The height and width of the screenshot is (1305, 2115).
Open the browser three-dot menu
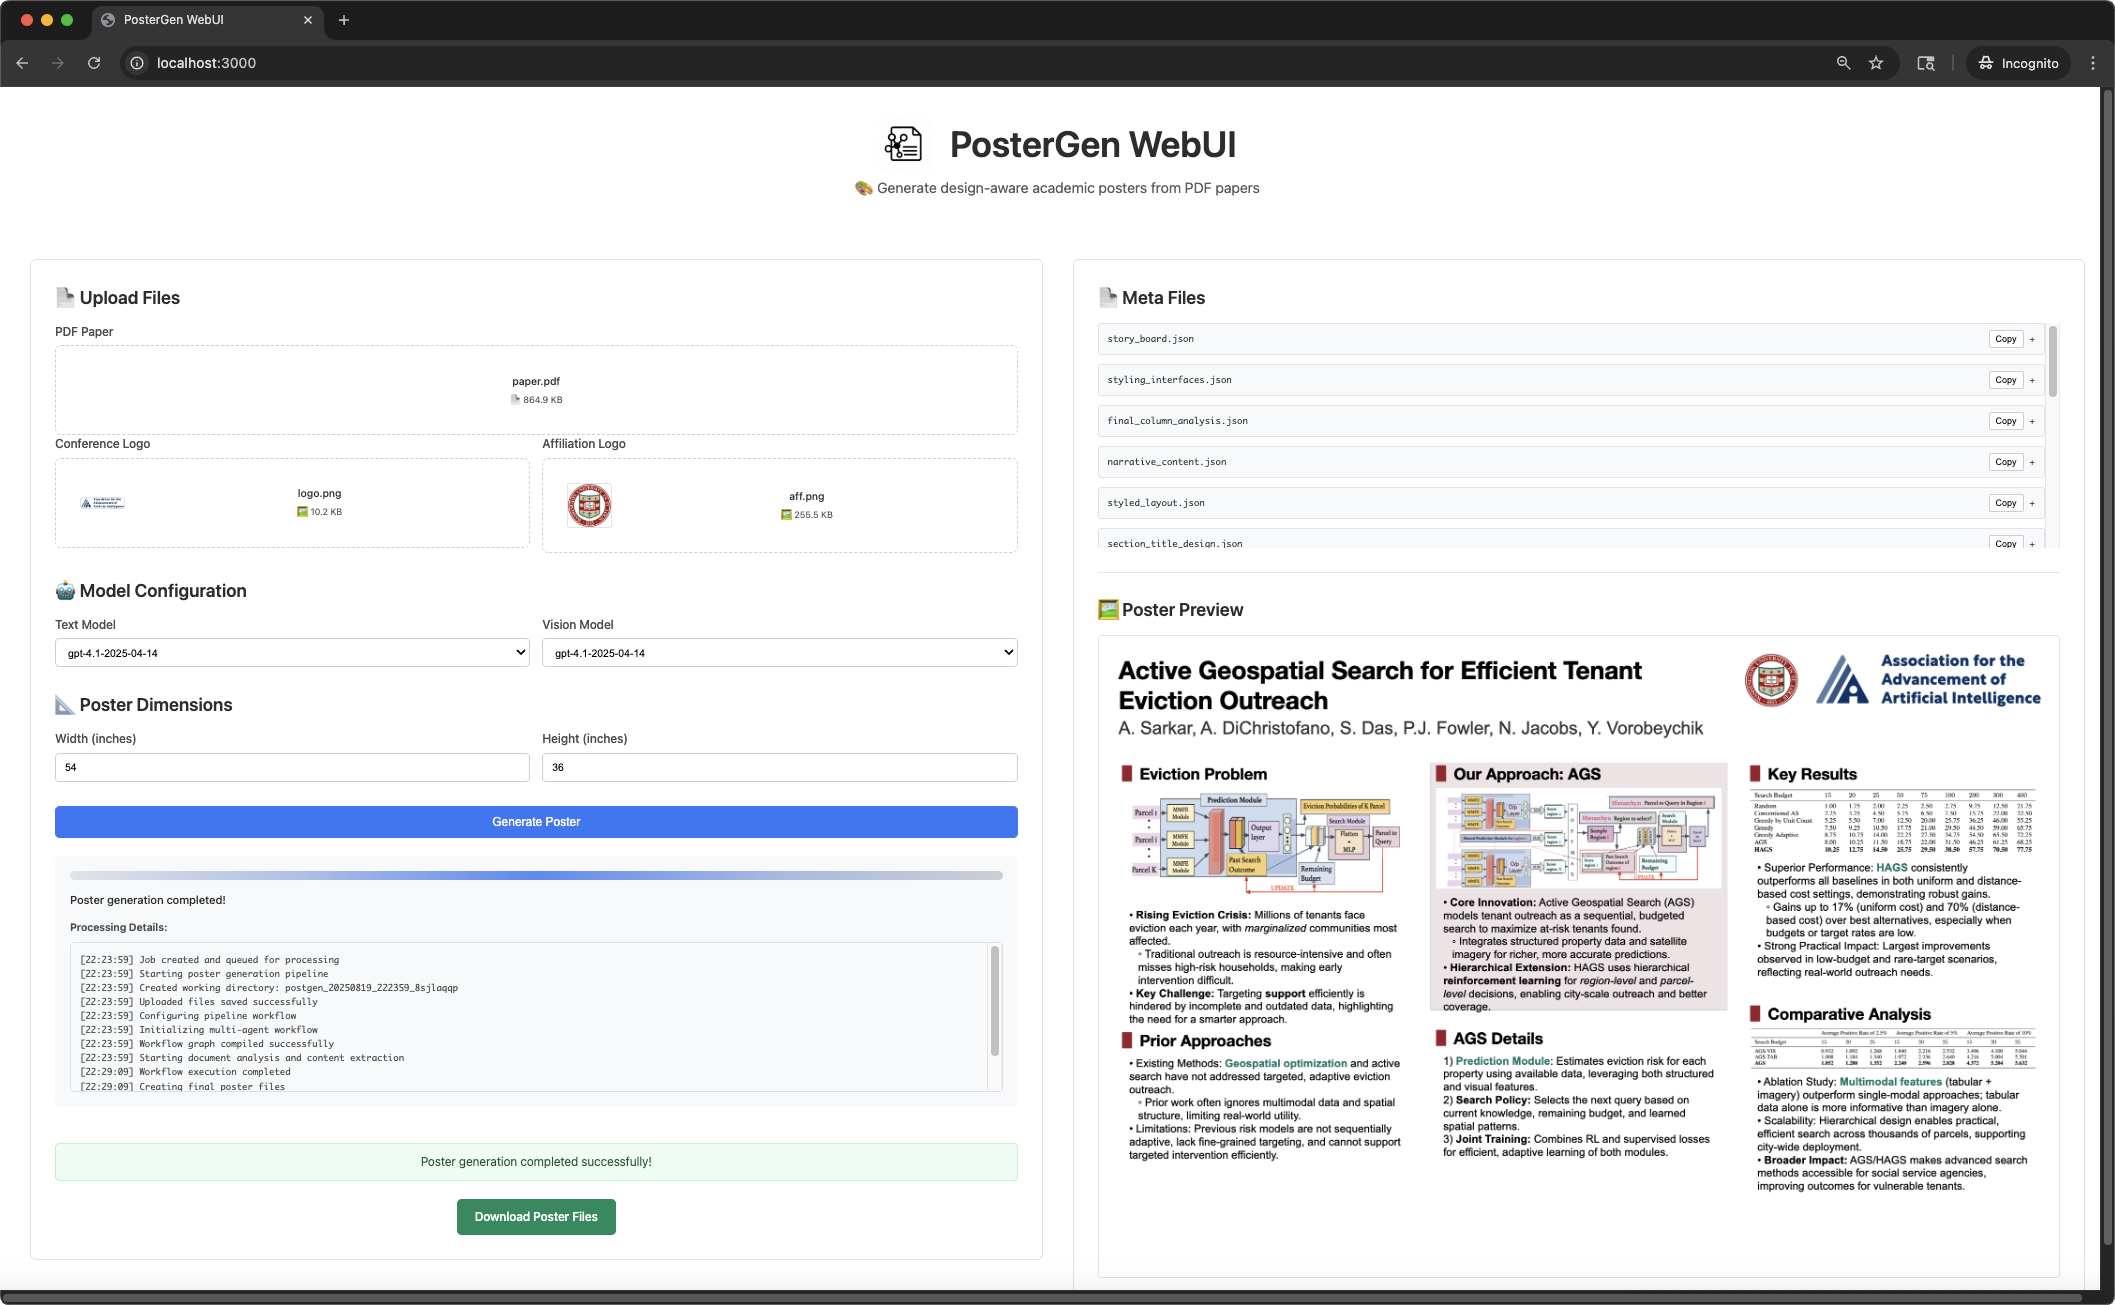coord(2093,63)
